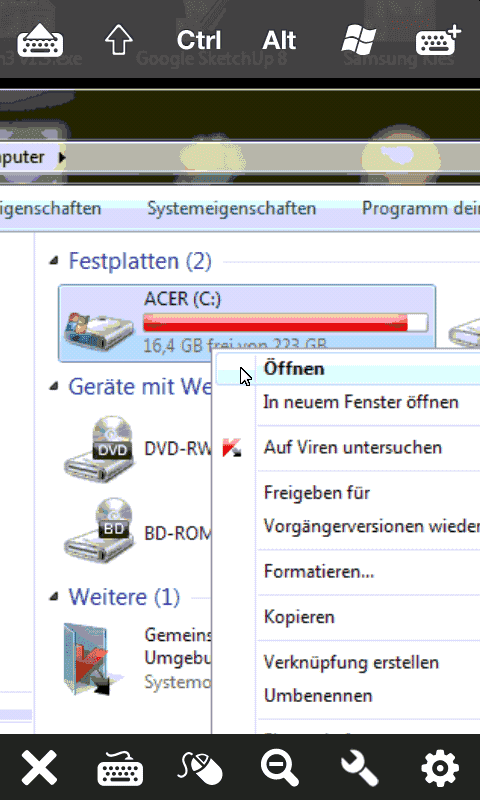The height and width of the screenshot is (800, 480).
Task: Hide the on-screen keyboard icon
Action: pos(40,41)
